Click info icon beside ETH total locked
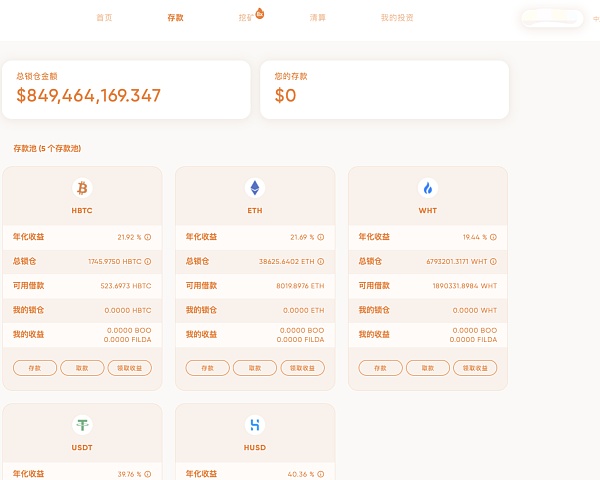 321,261
